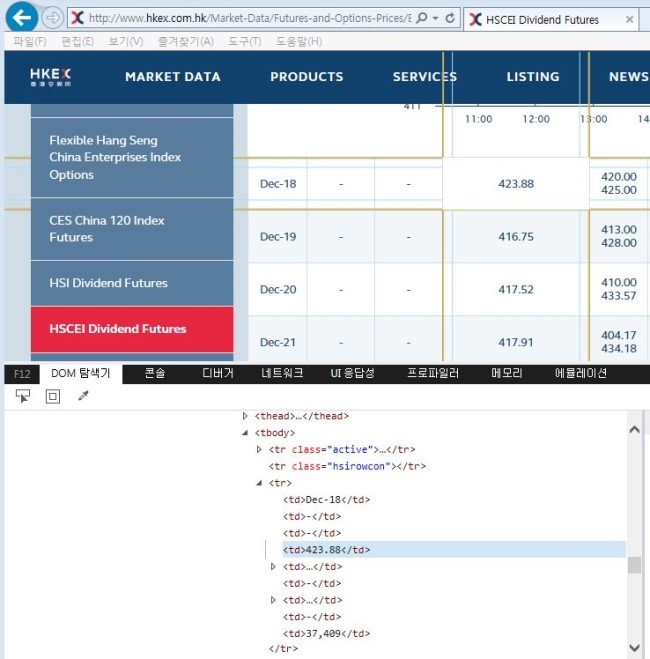Open Flexible Hang Seng China Enterprises Index Options

132,157
